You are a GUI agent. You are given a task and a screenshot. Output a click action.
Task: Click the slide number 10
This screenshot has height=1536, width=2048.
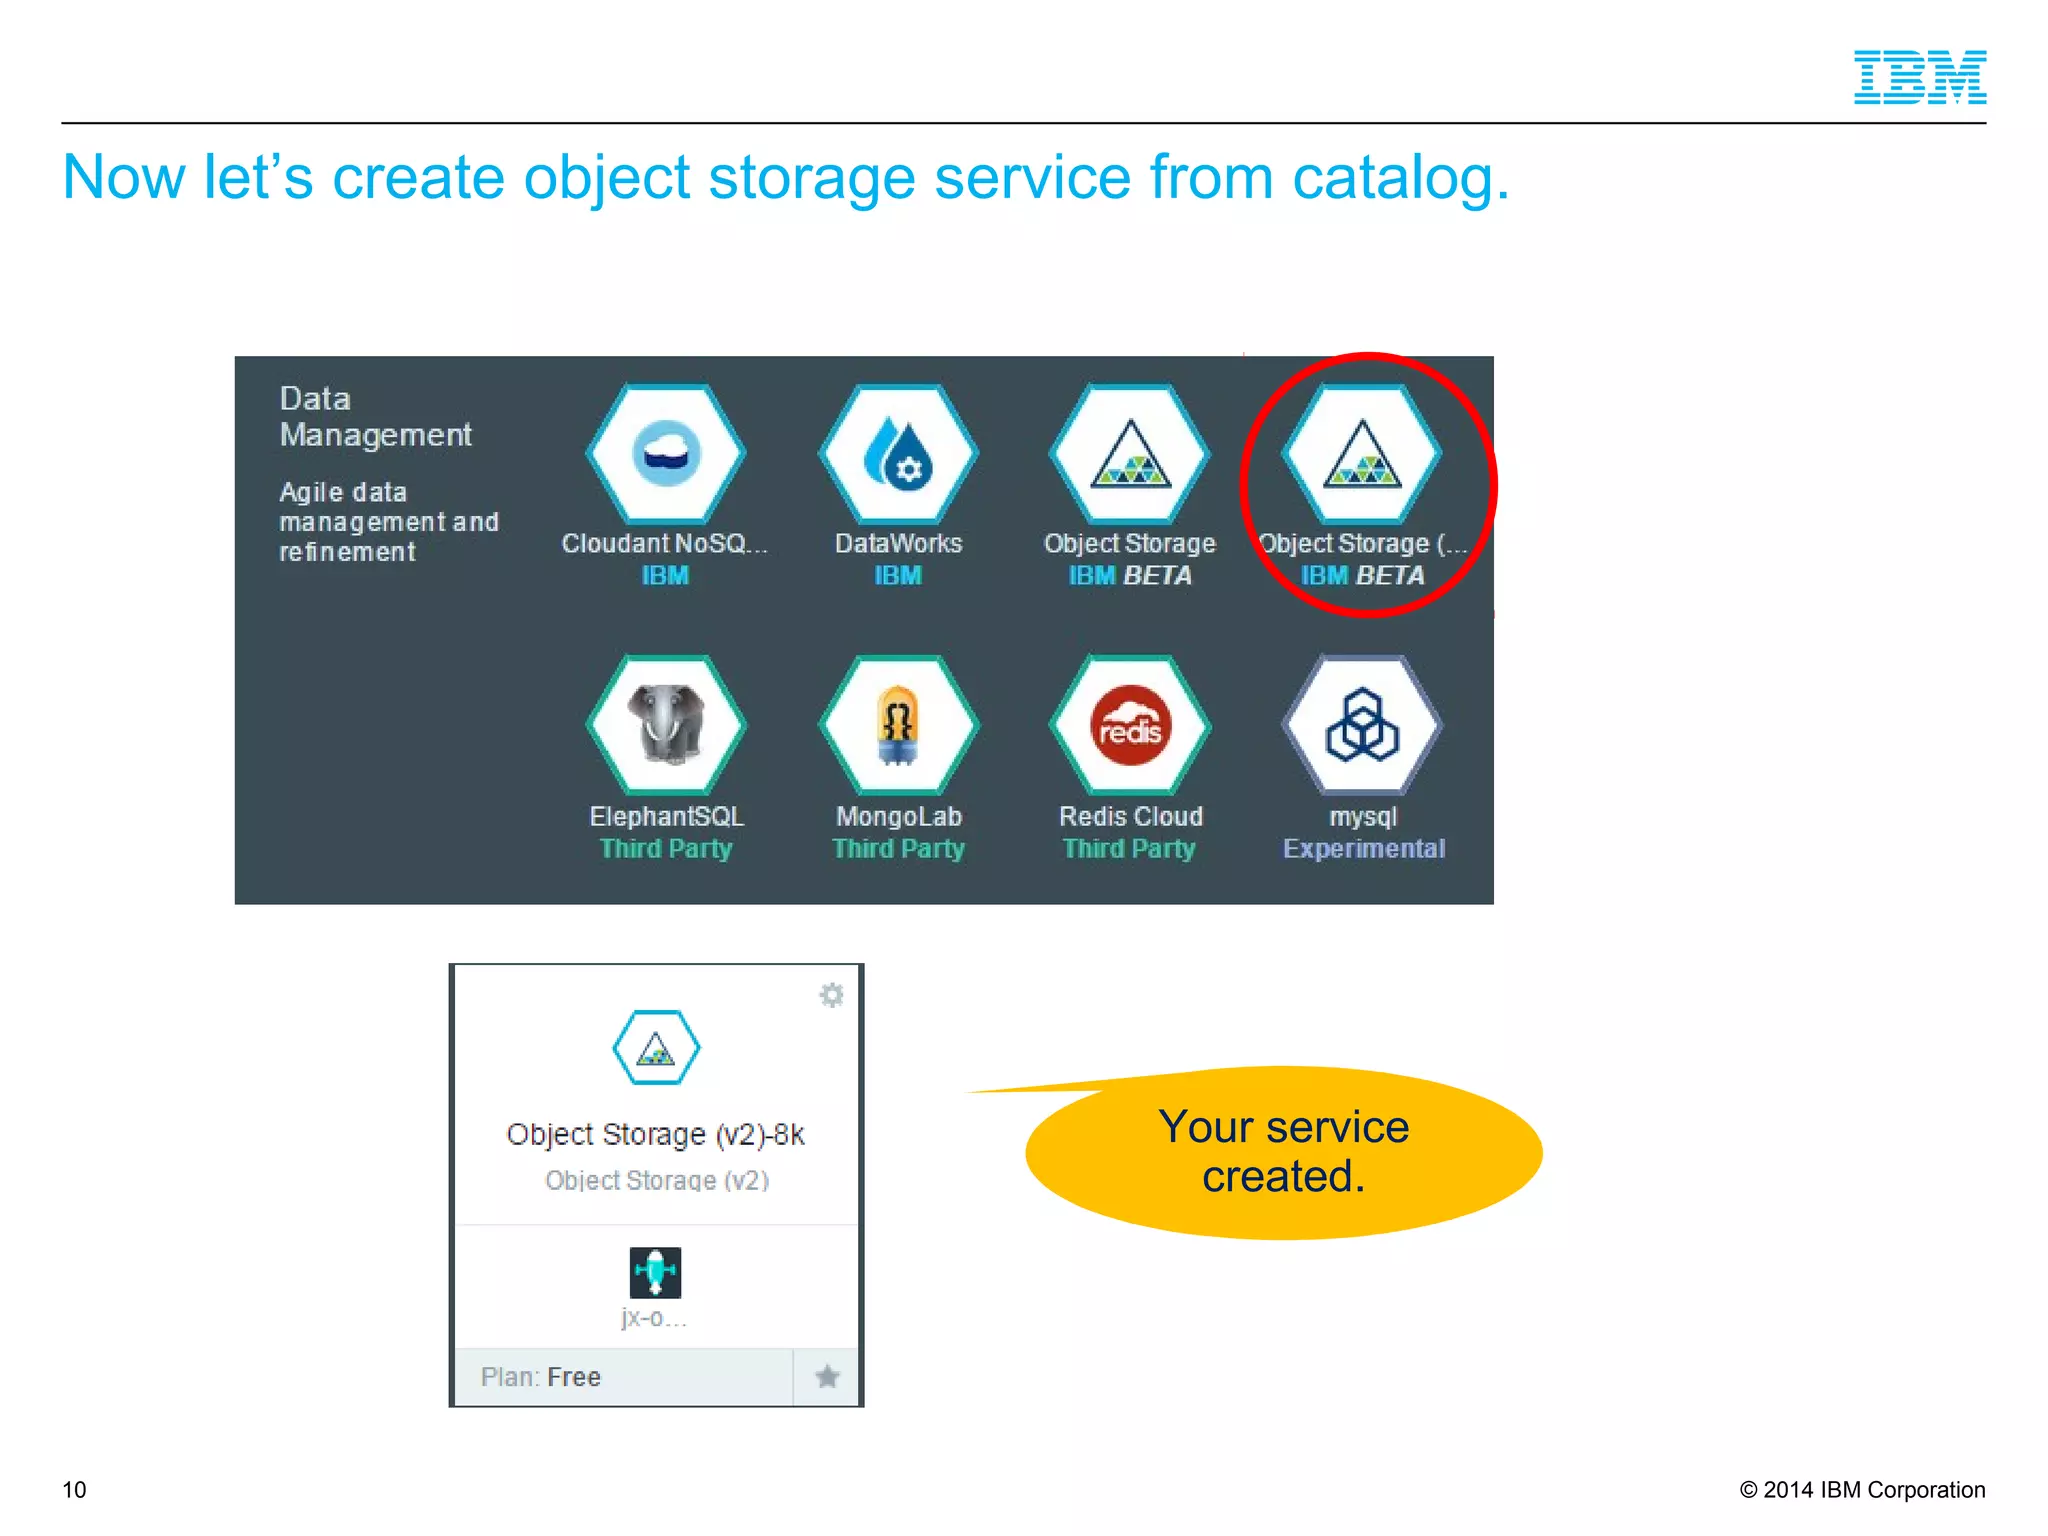74,1489
